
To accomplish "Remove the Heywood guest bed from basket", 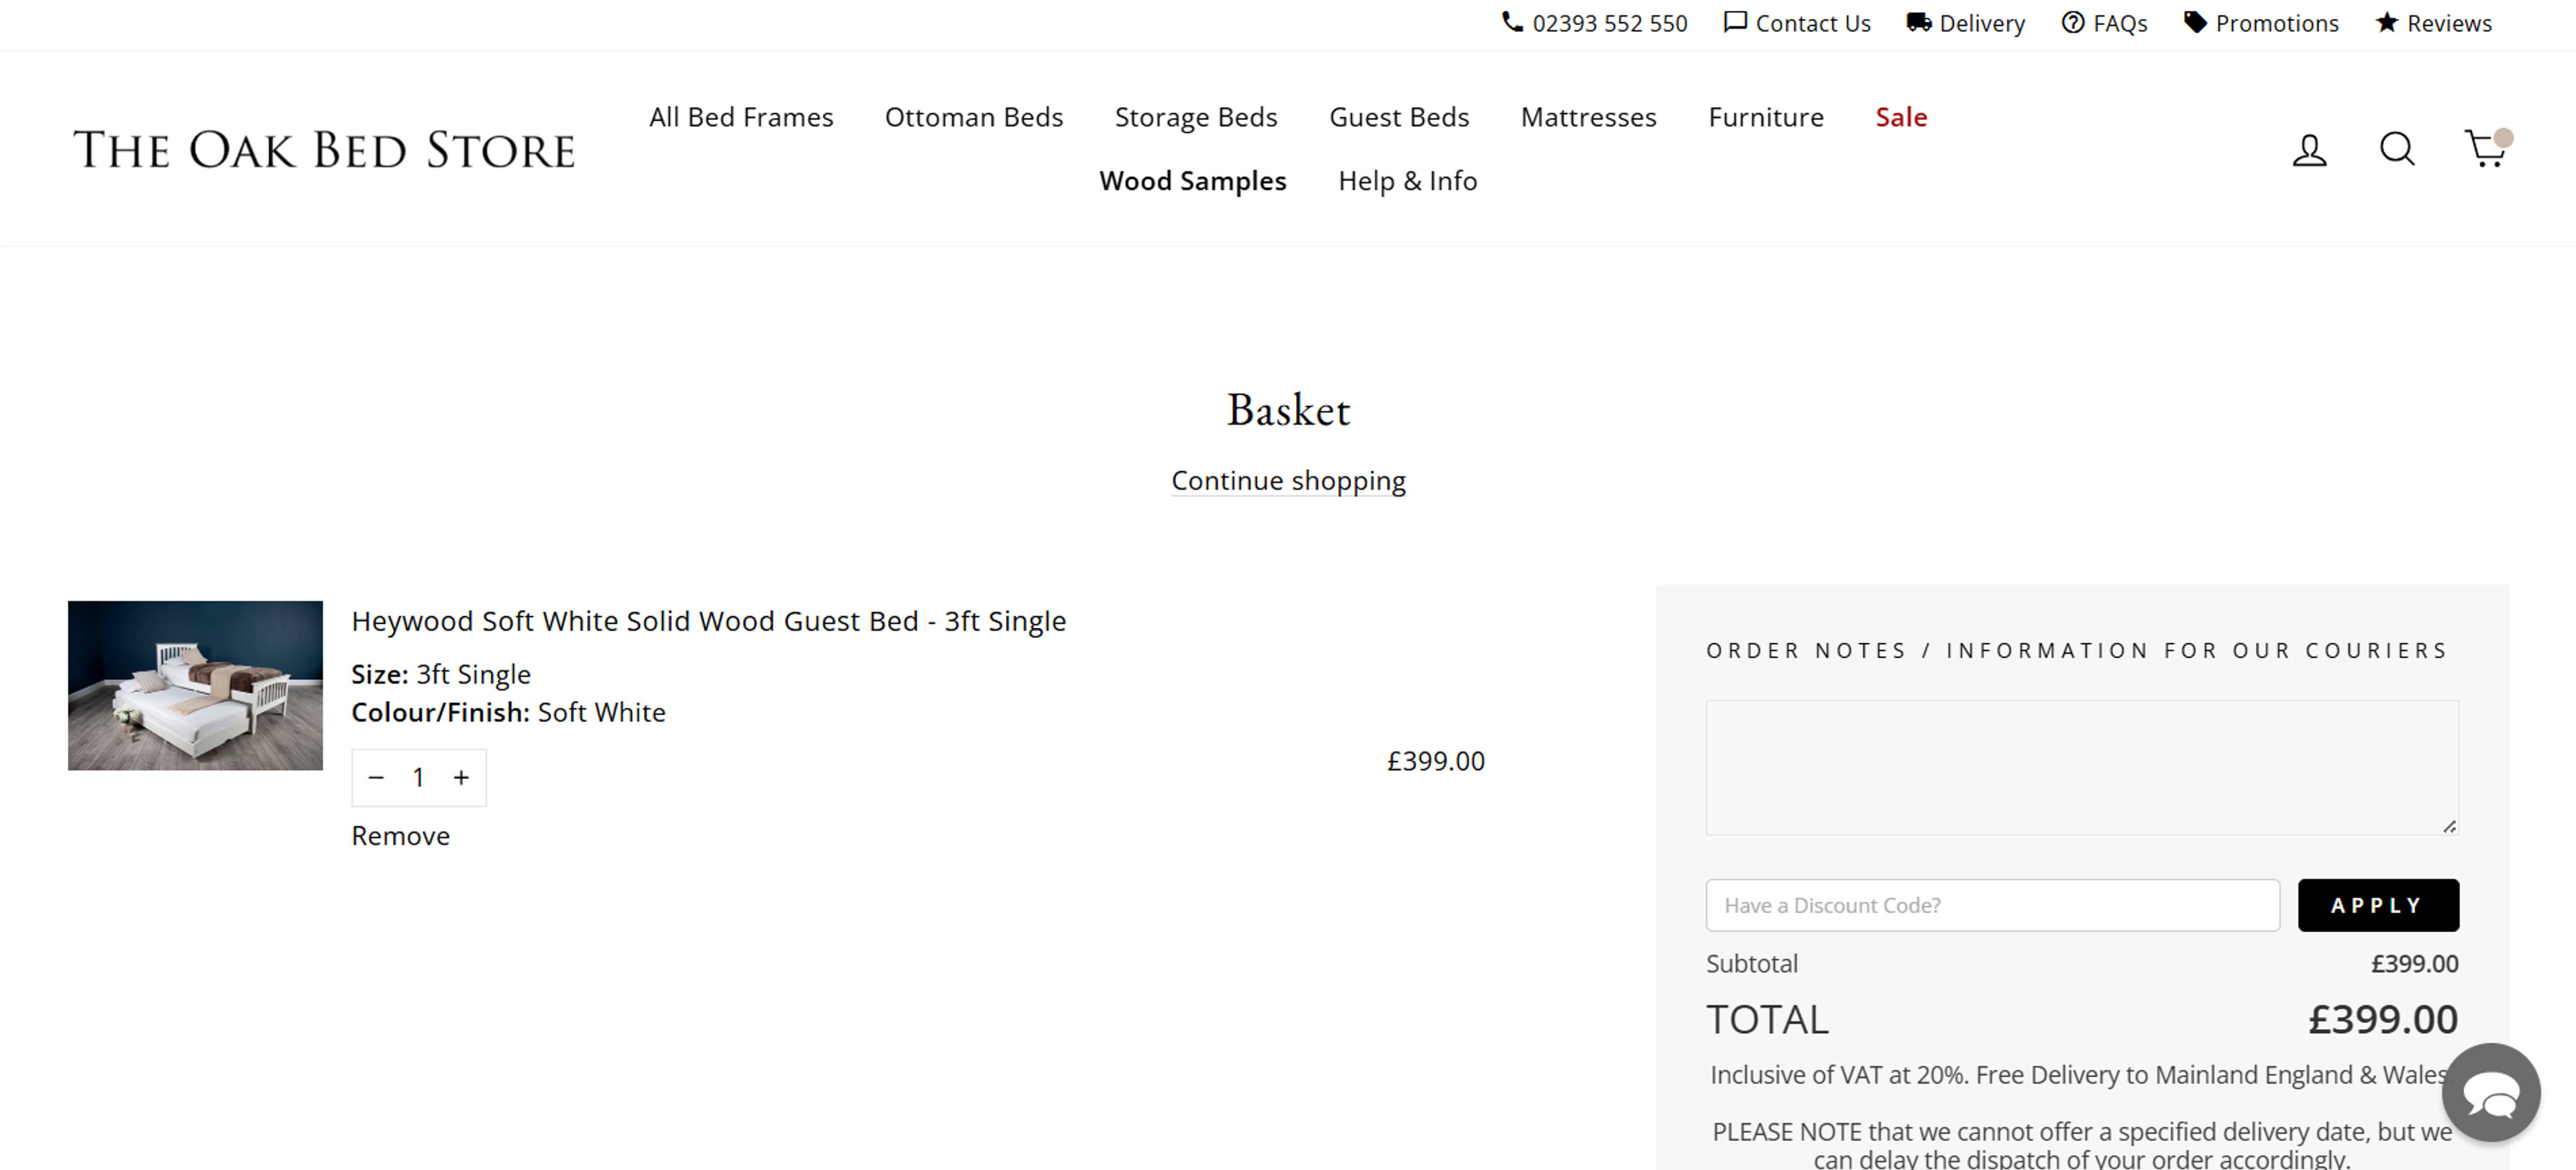I will [400, 836].
